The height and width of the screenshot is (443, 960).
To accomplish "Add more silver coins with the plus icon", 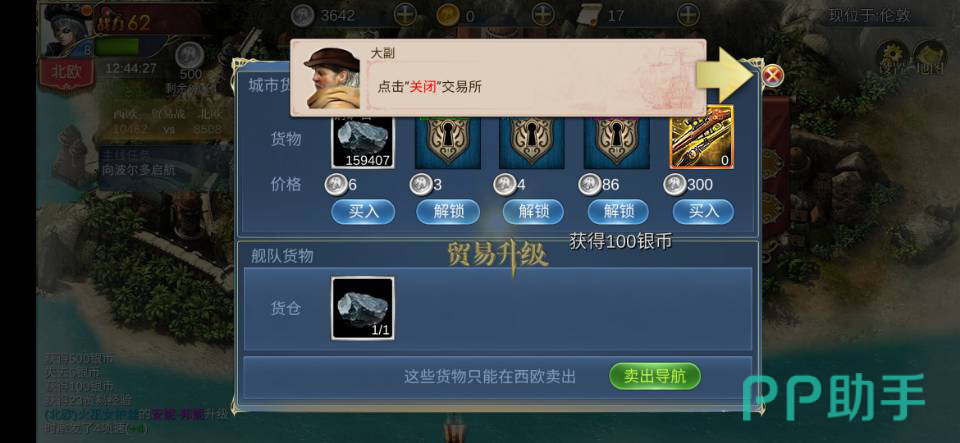I will point(405,14).
